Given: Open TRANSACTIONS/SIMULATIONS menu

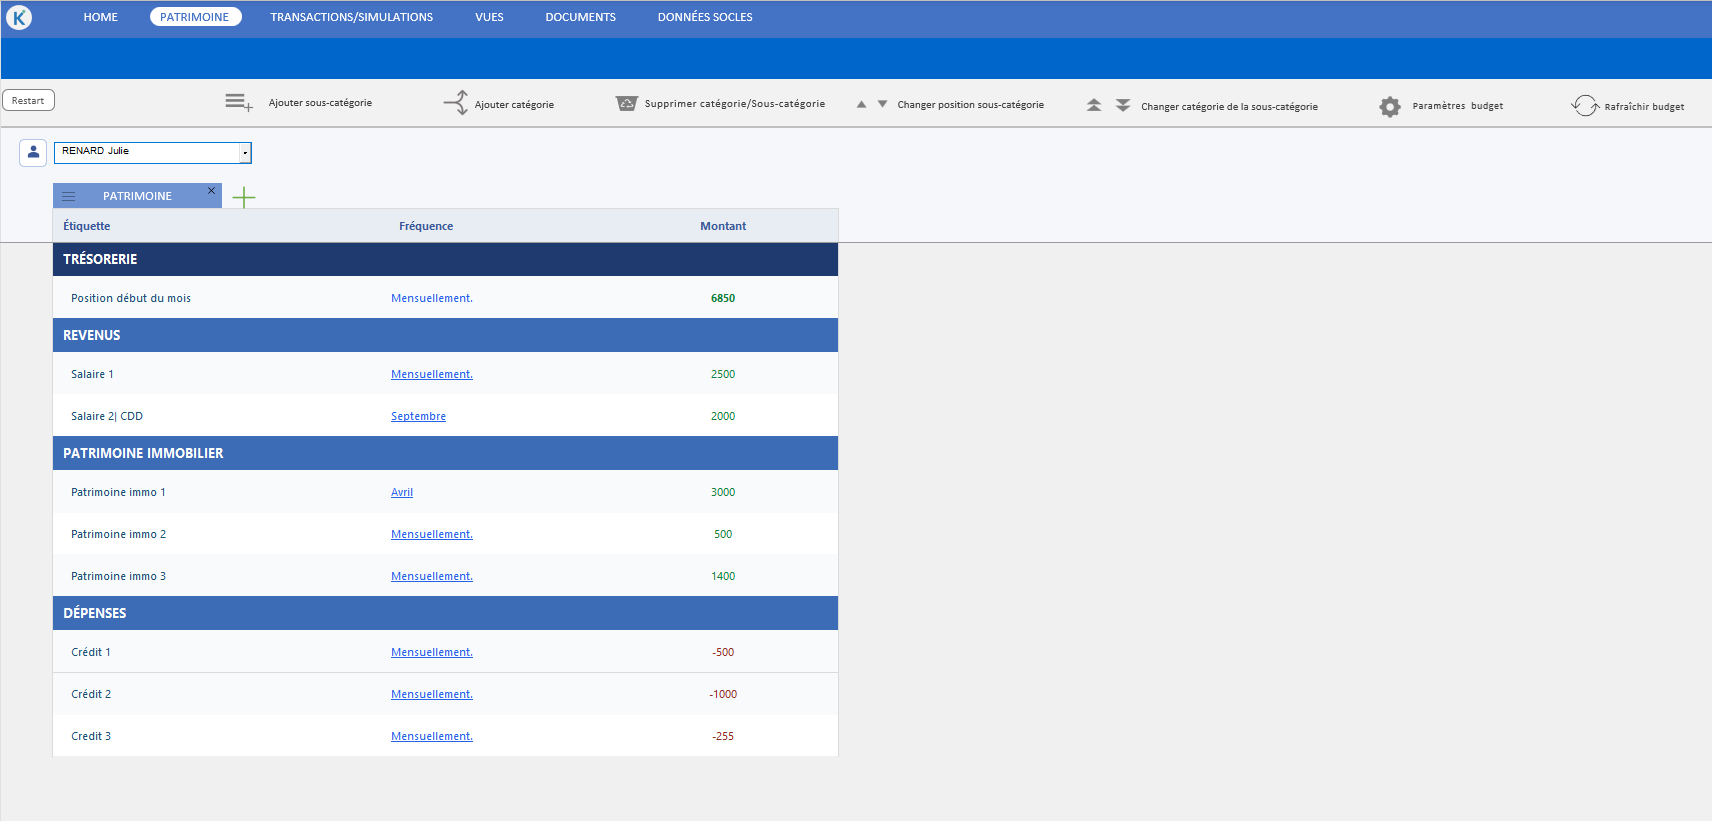Looking at the screenshot, I should pyautogui.click(x=351, y=17).
